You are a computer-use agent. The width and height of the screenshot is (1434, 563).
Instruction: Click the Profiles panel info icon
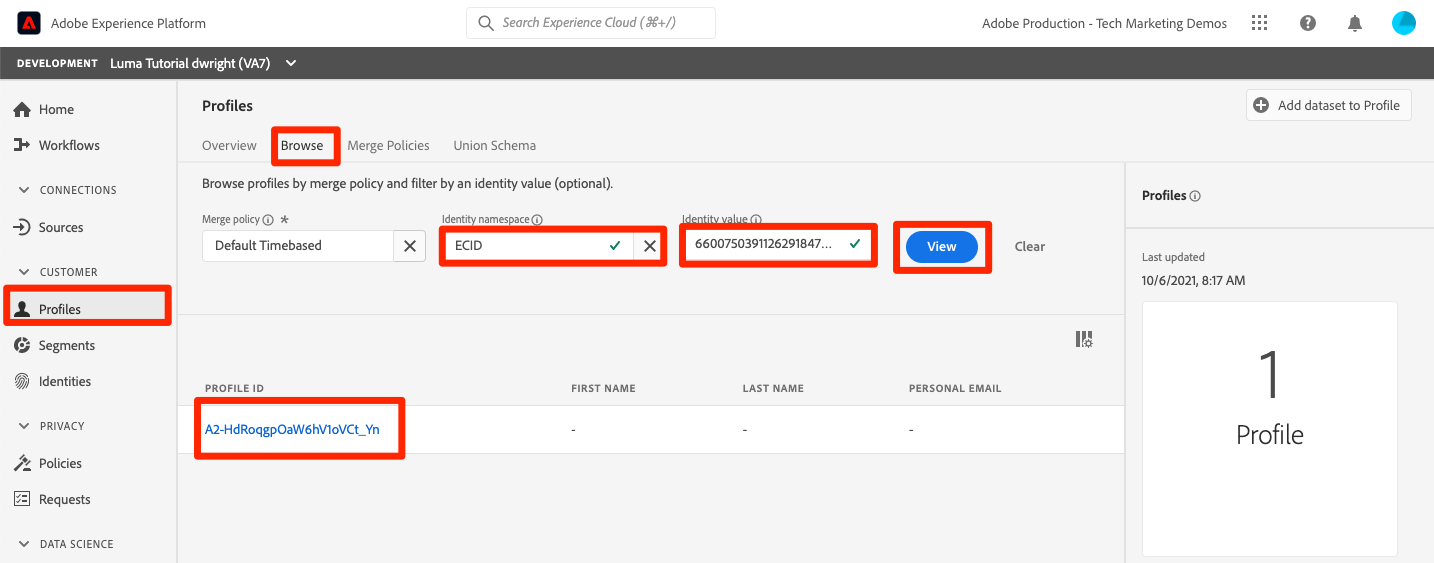point(1196,196)
